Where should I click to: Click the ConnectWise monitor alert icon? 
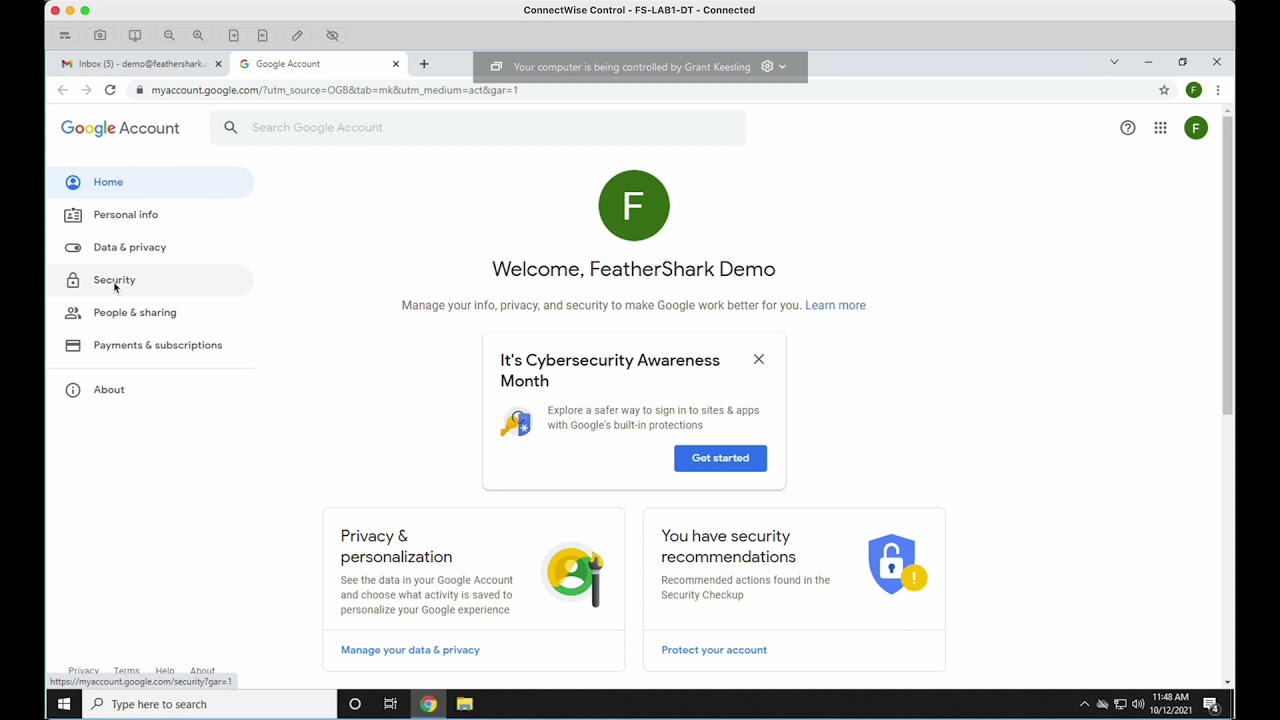[x=135, y=35]
